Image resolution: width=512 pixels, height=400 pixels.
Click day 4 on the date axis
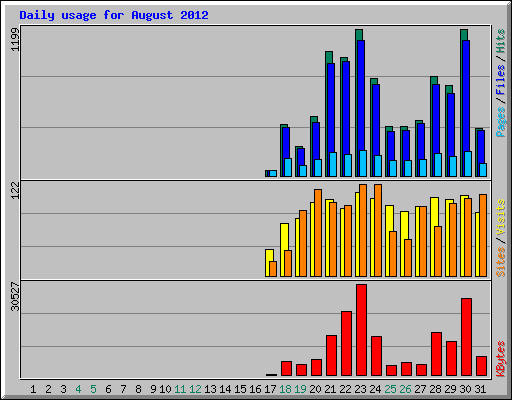point(78,389)
